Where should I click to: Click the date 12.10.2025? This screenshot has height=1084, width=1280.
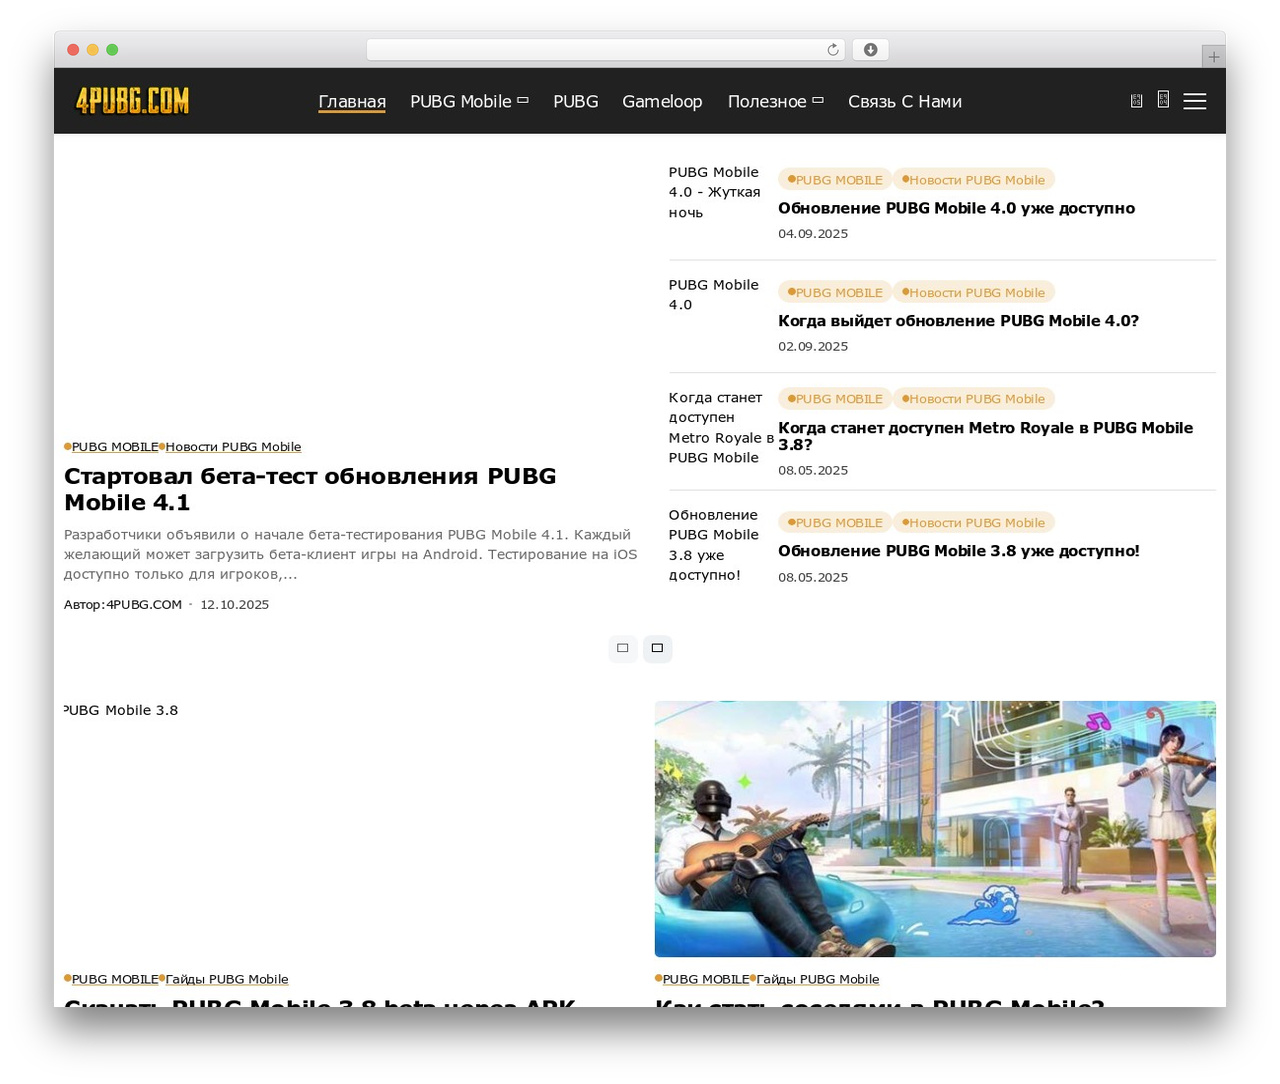pyautogui.click(x=234, y=604)
